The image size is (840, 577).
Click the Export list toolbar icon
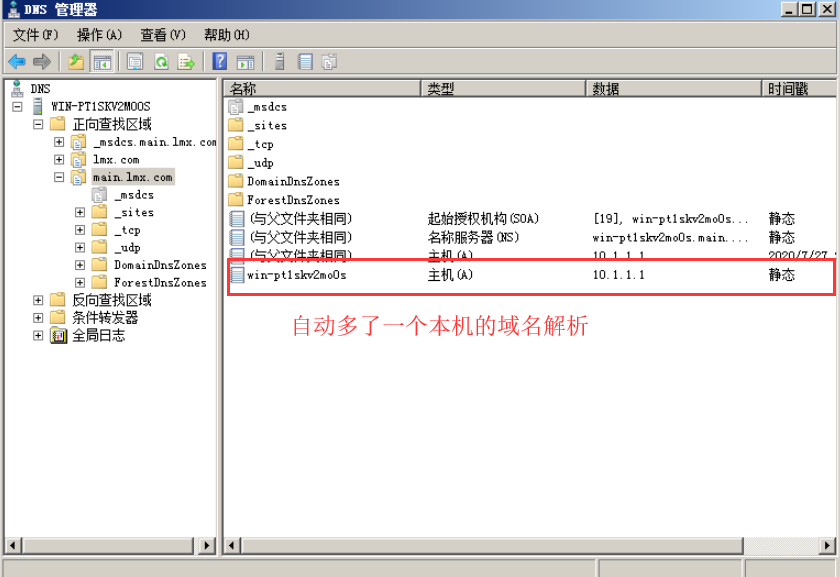click(186, 62)
